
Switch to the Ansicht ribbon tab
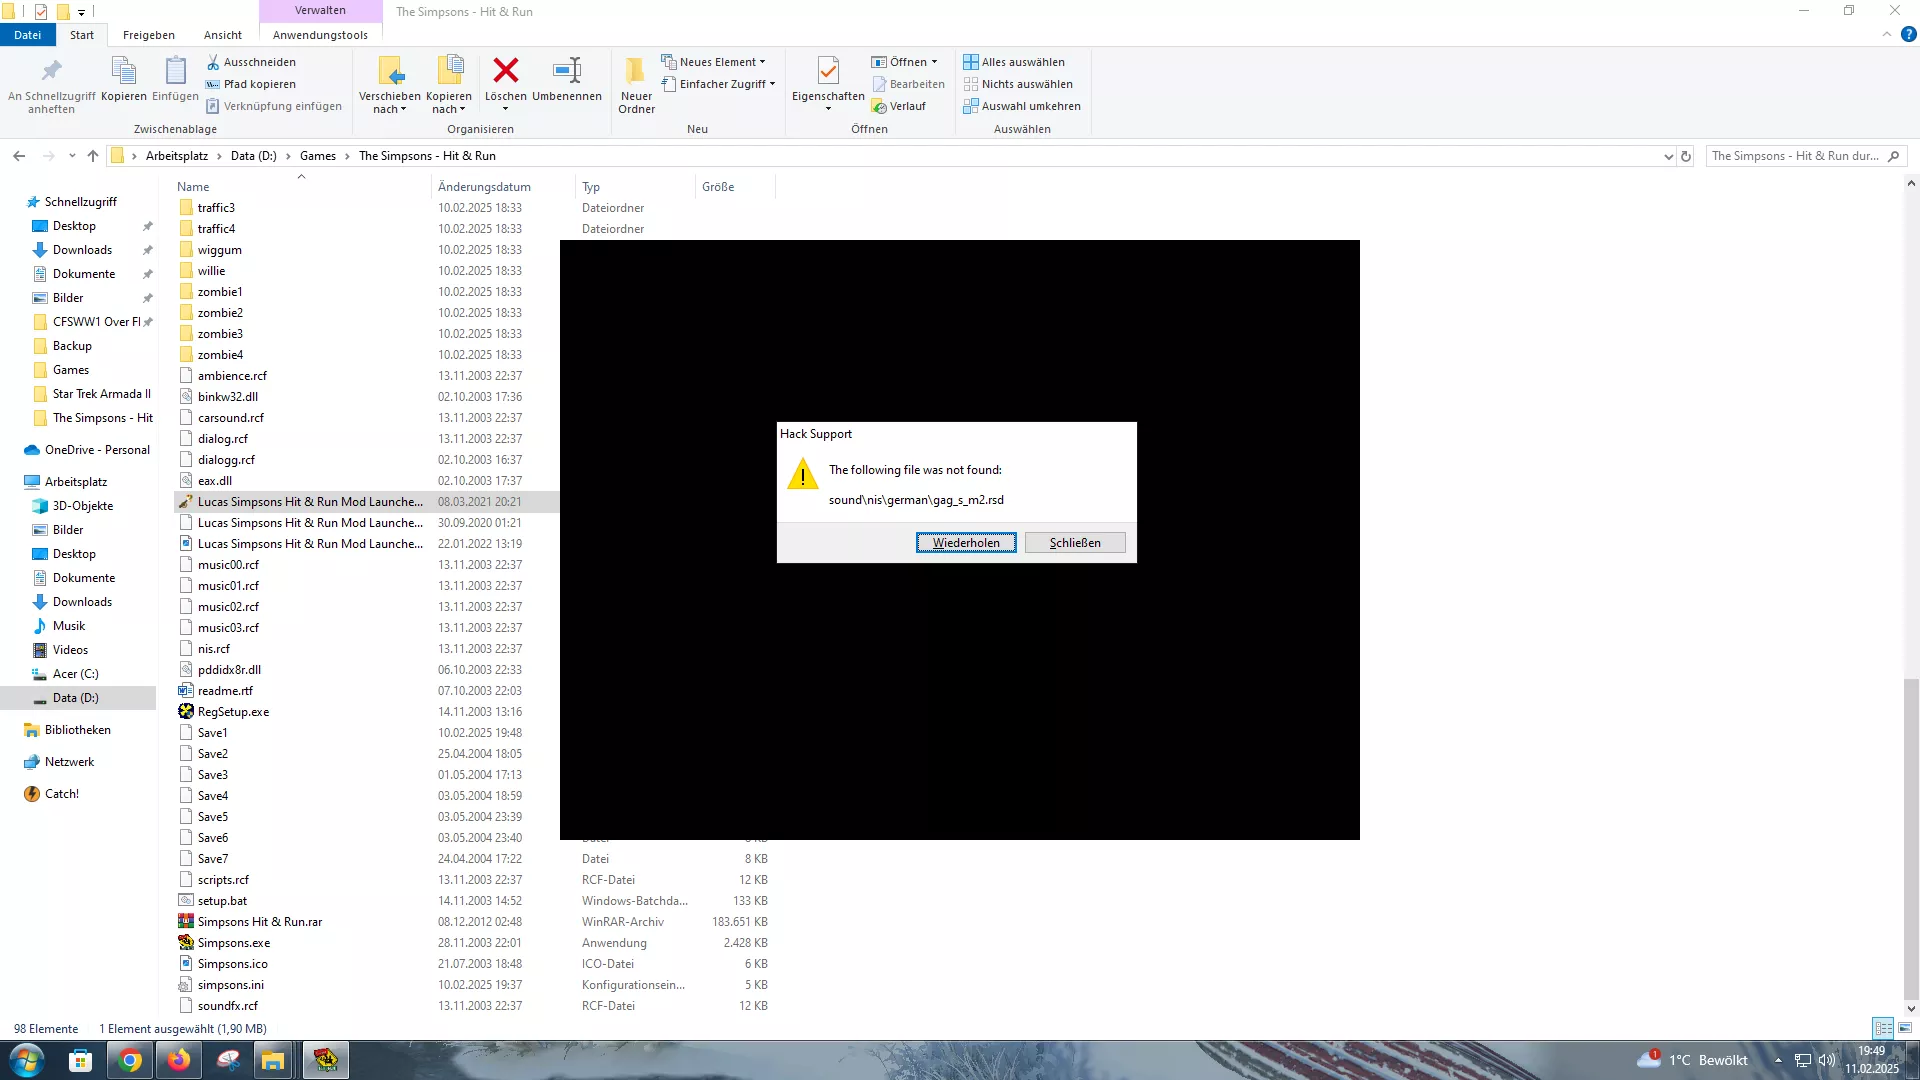(x=223, y=34)
